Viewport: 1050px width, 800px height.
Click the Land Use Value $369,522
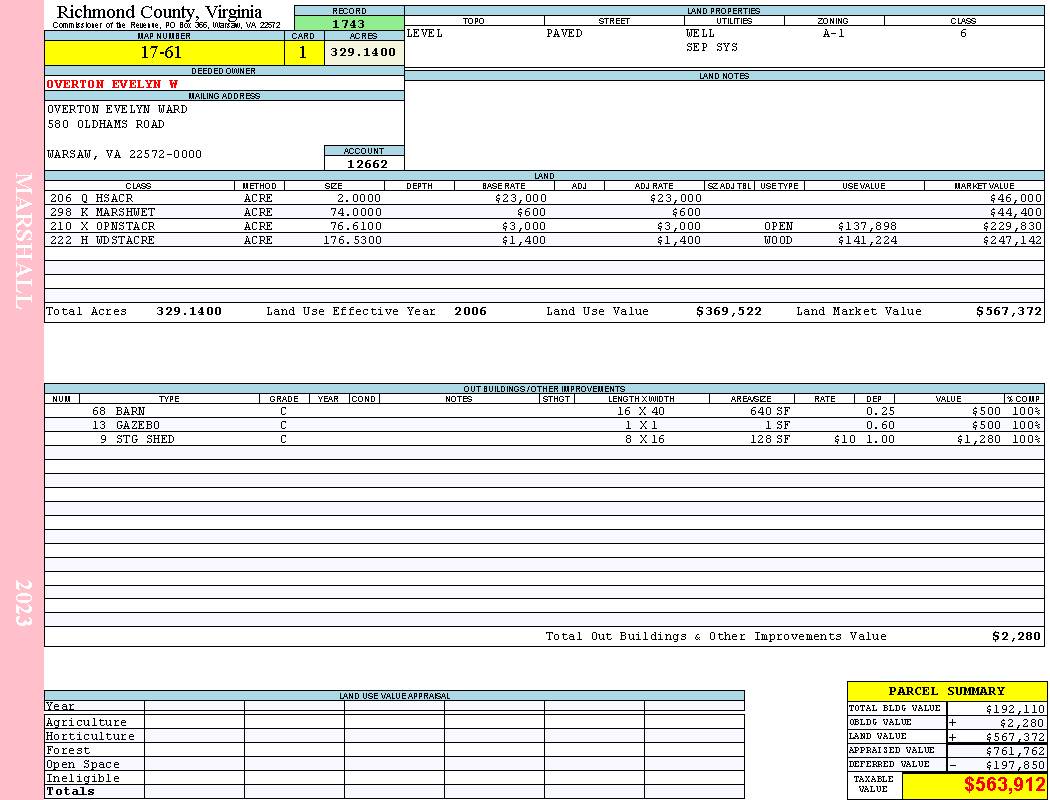729,311
